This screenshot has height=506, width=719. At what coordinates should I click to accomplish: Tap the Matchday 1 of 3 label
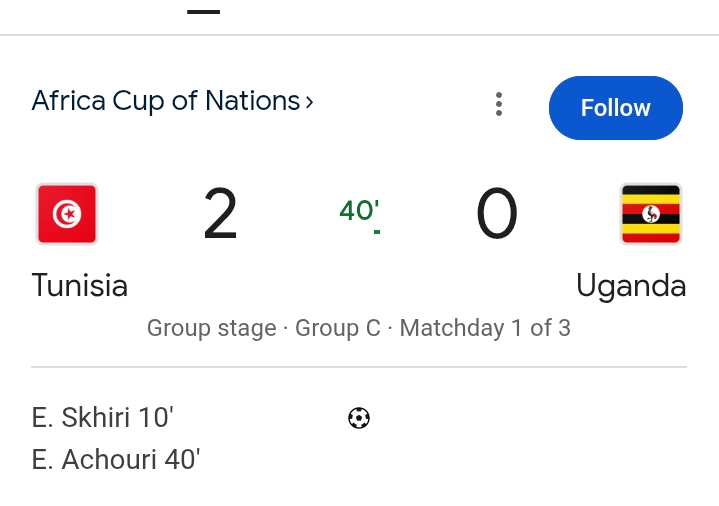[x=485, y=328]
